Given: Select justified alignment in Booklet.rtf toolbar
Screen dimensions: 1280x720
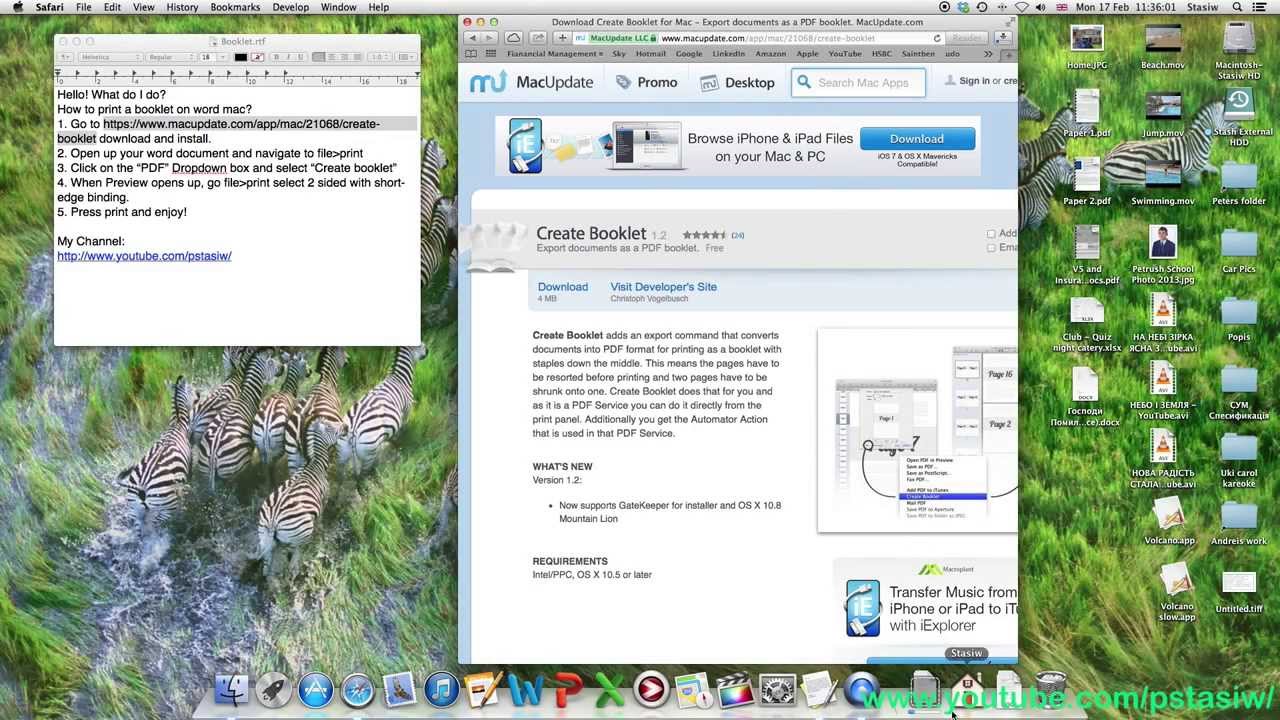Looking at the screenshot, I should click(355, 57).
